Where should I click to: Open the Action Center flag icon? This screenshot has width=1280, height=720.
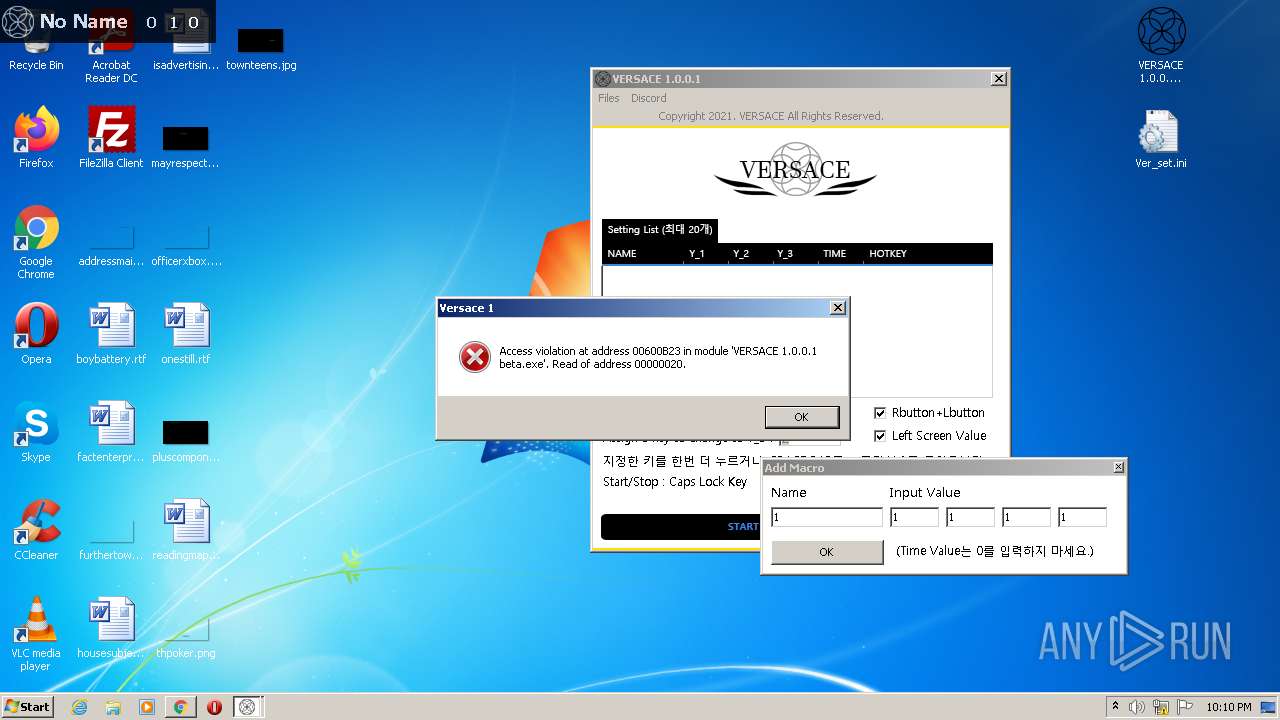[x=1185, y=707]
